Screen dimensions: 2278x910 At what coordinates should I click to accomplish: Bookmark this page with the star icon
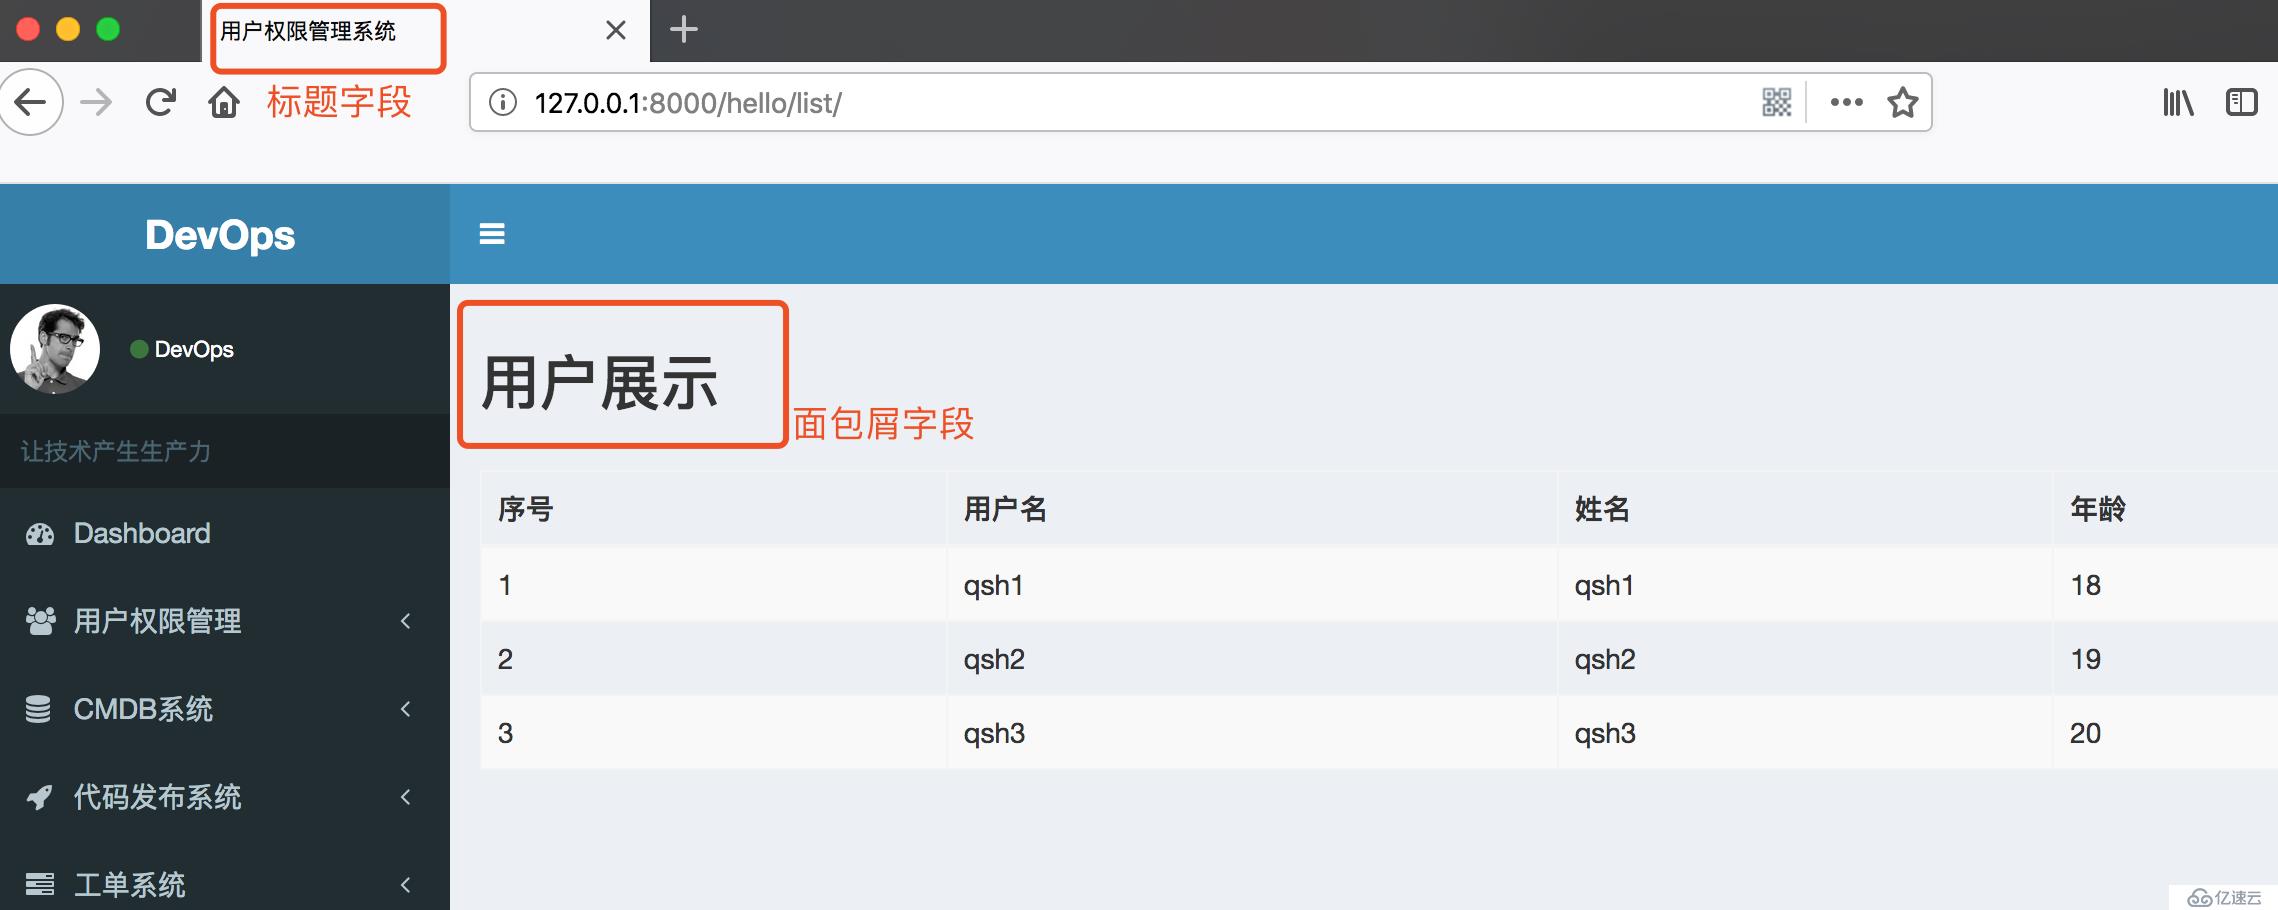(1903, 102)
